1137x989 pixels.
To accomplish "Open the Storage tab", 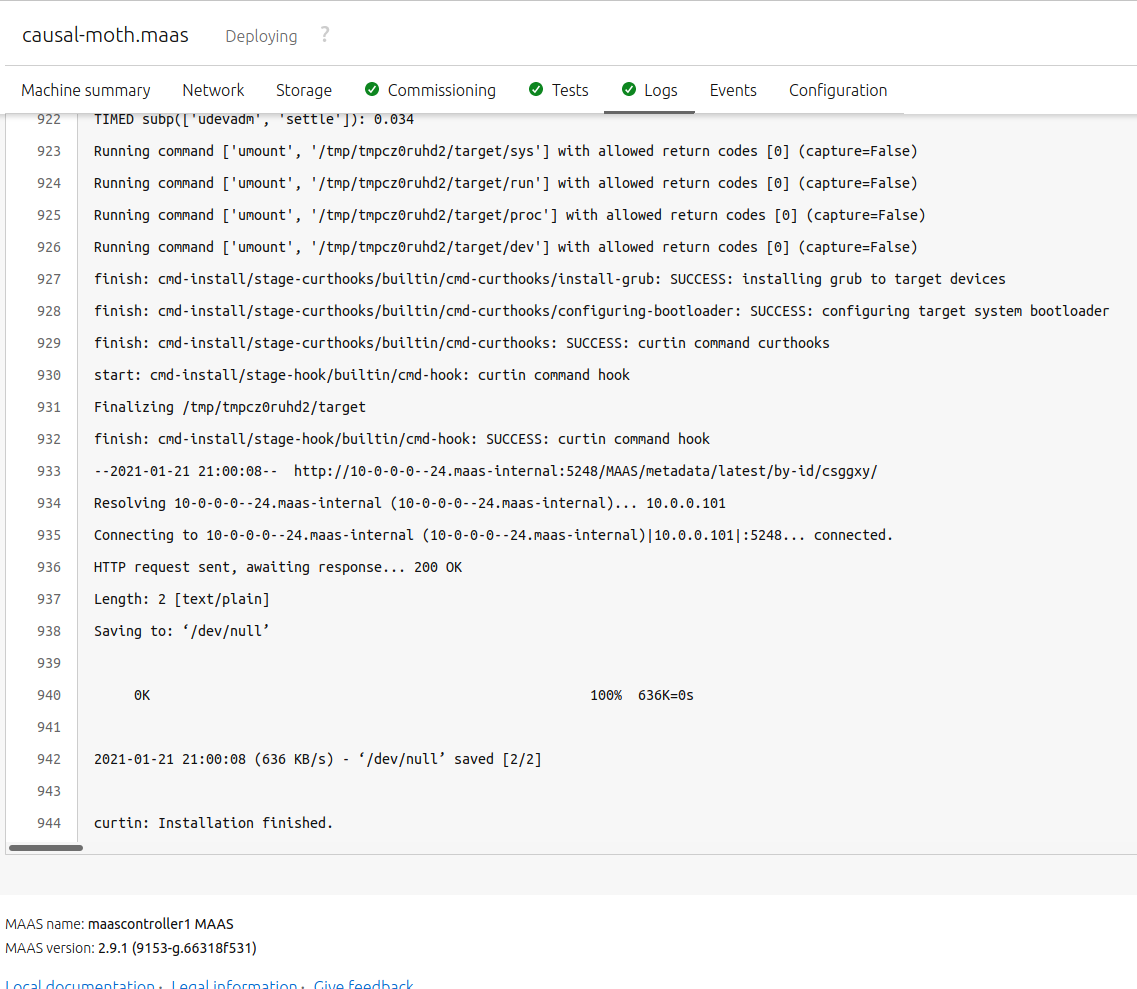I will click(x=304, y=91).
